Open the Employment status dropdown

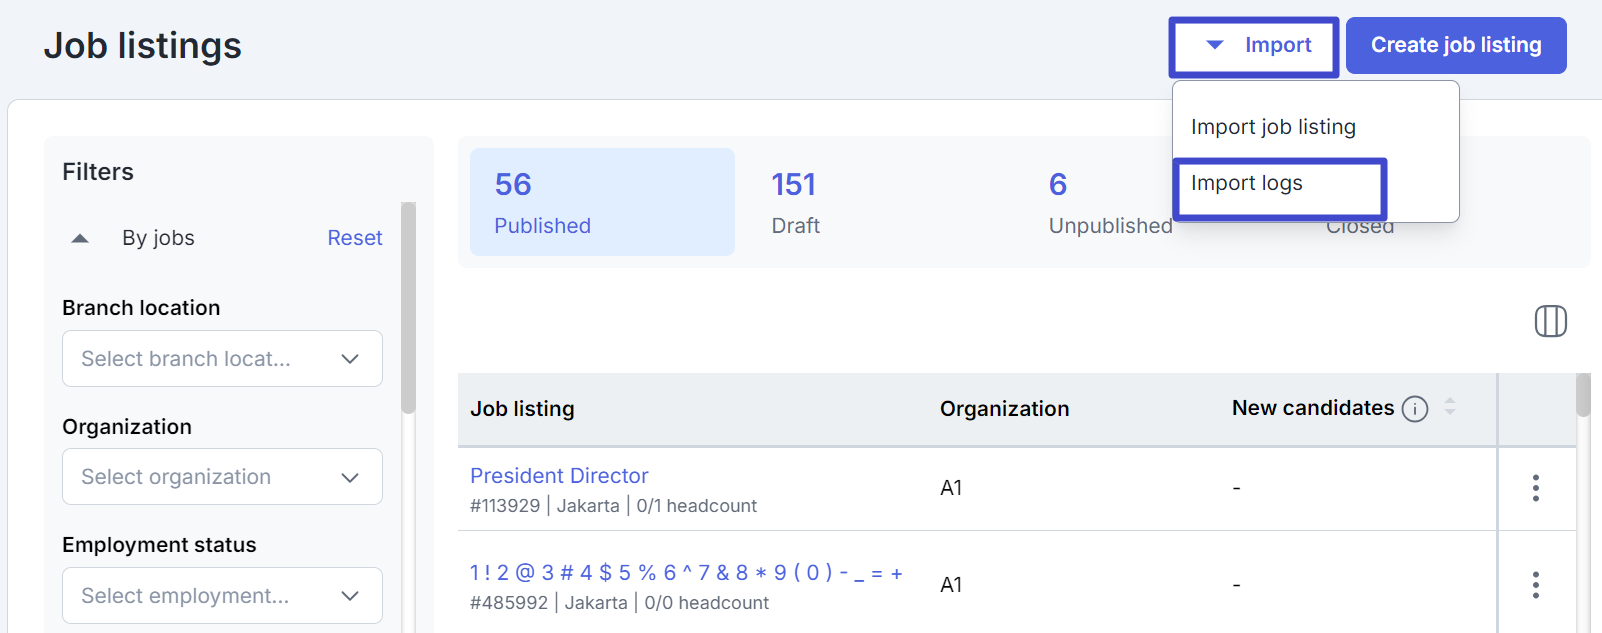point(222,596)
